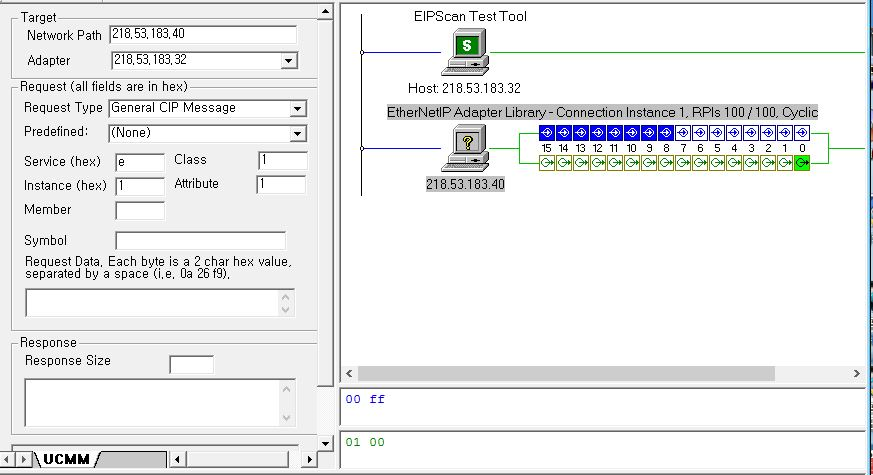
Task: Click the Request Data scroll down arrow
Action: 286,310
